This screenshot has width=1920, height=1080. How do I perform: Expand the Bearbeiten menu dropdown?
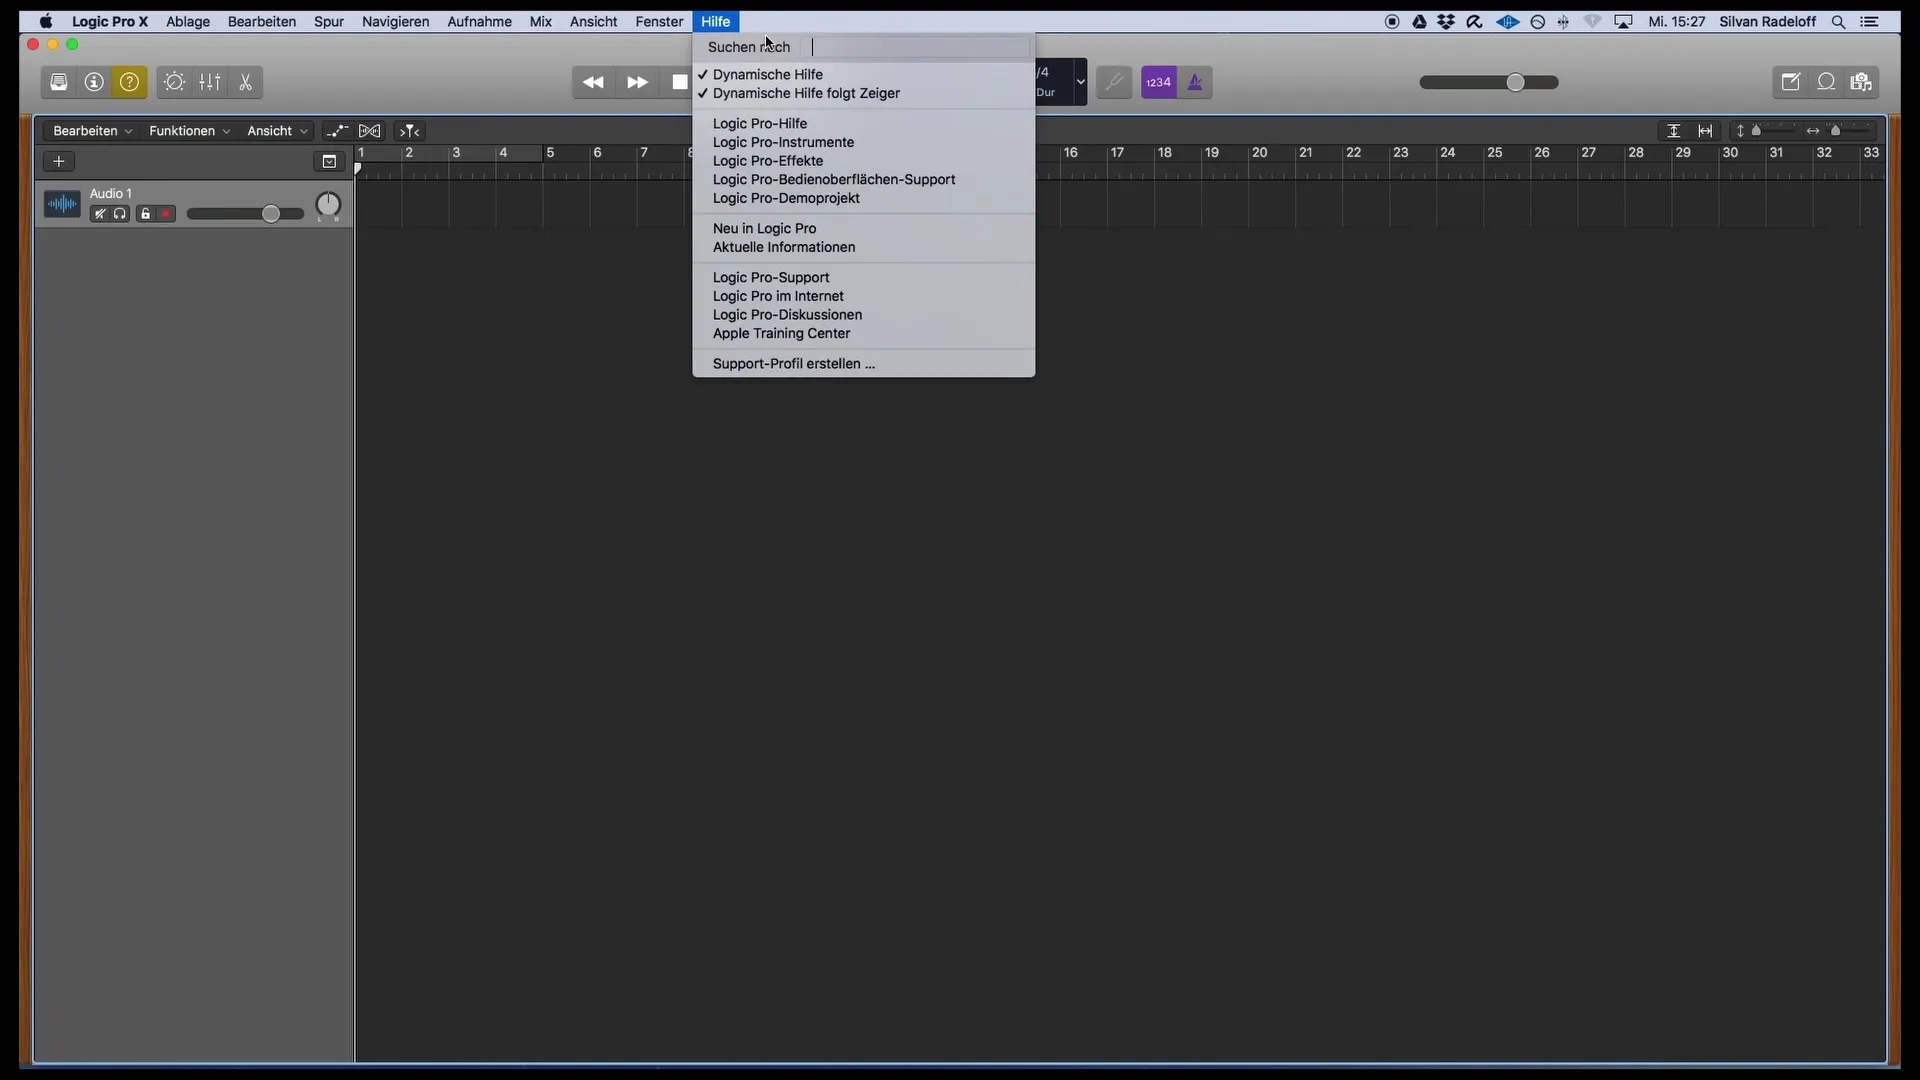[261, 21]
